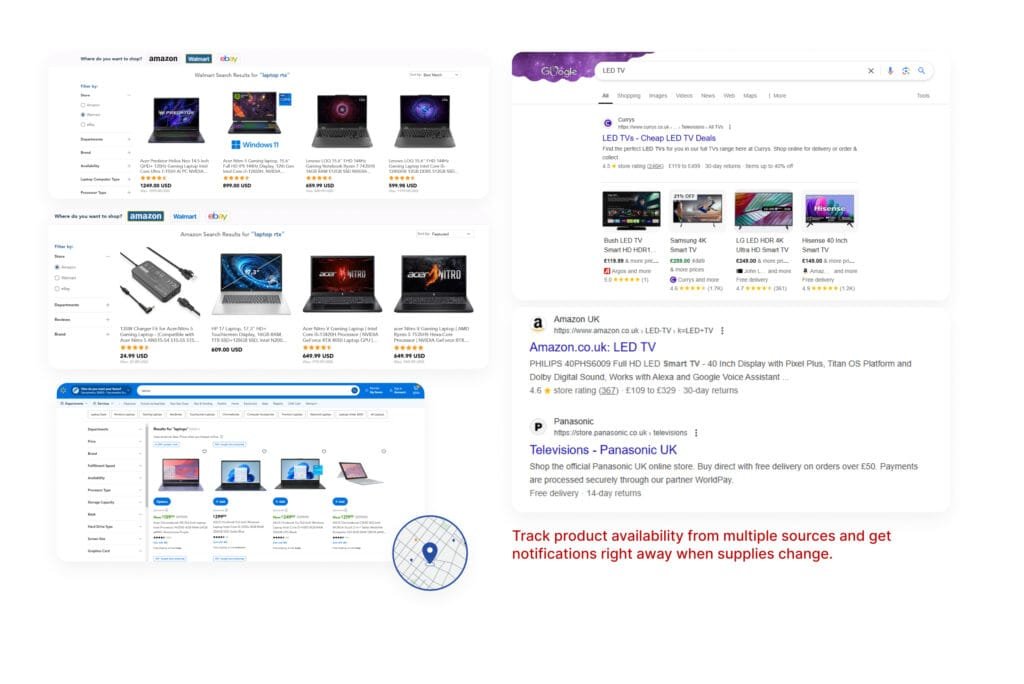Open the LG LED HDR 4K TV thumbnail
This screenshot has width=1024, height=684.
[x=763, y=210]
